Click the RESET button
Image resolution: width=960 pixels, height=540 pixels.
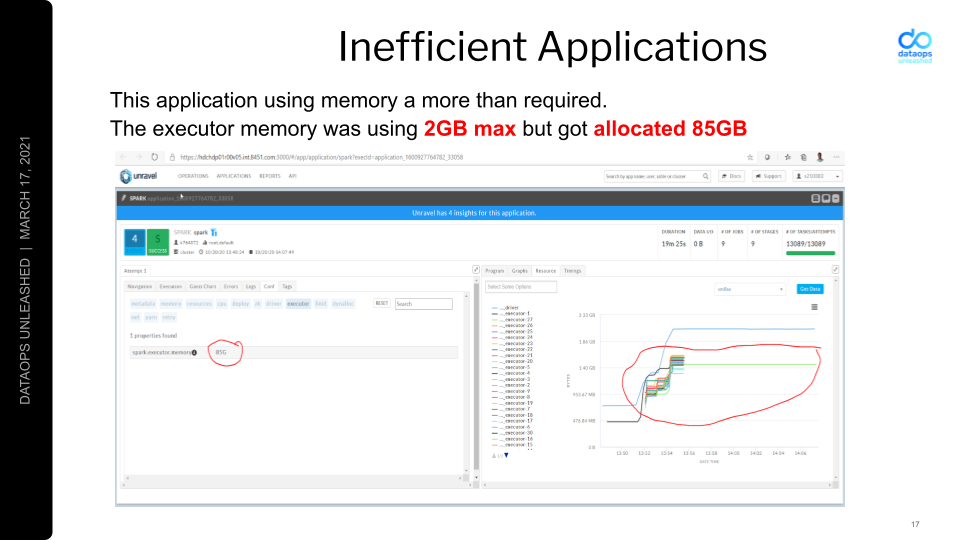pos(381,304)
